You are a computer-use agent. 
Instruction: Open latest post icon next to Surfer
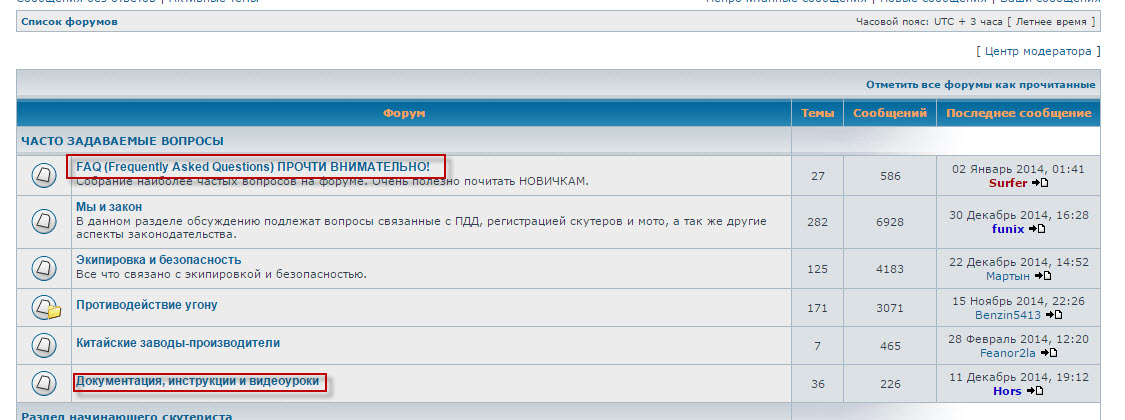coord(1040,183)
